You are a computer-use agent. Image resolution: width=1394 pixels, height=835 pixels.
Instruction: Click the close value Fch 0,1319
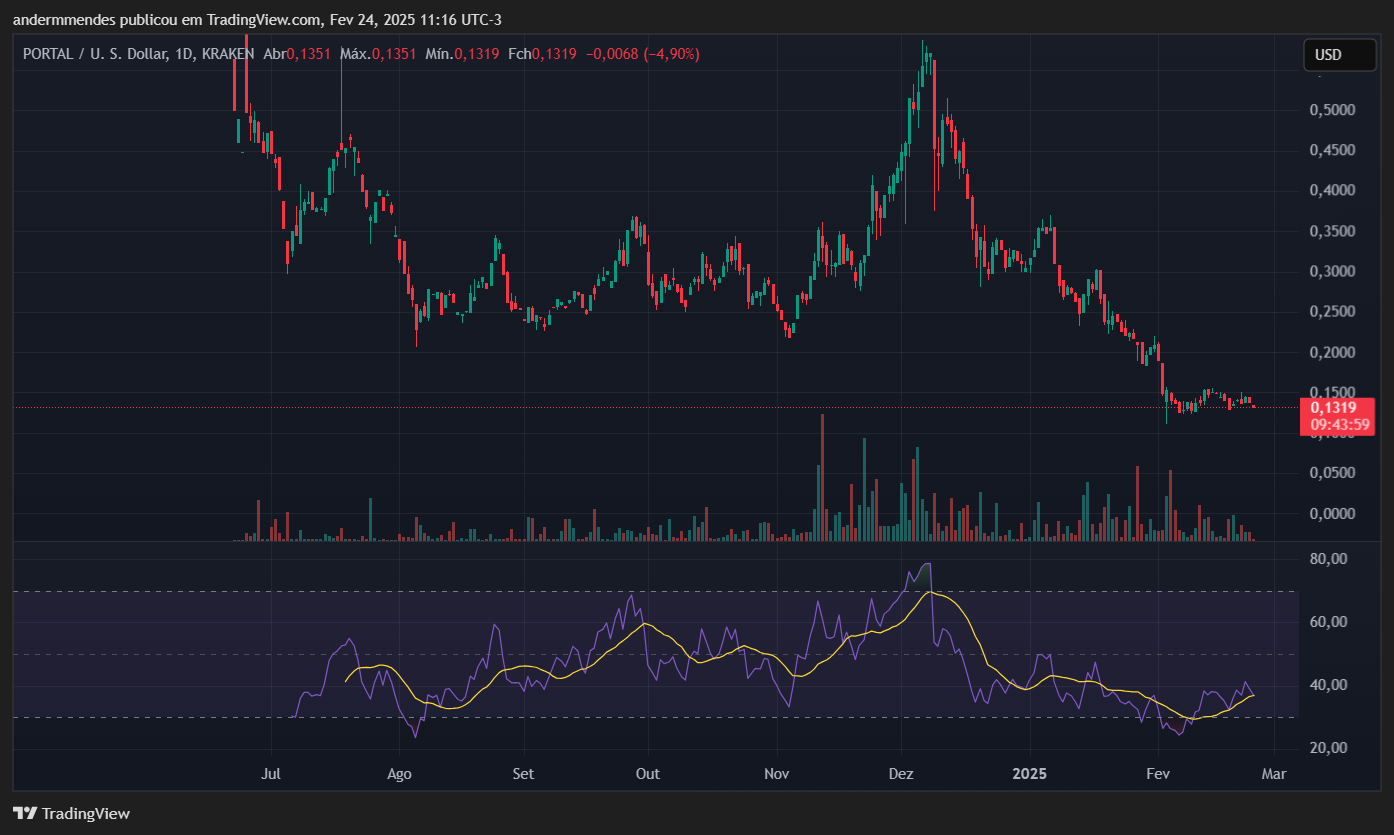click(542, 54)
